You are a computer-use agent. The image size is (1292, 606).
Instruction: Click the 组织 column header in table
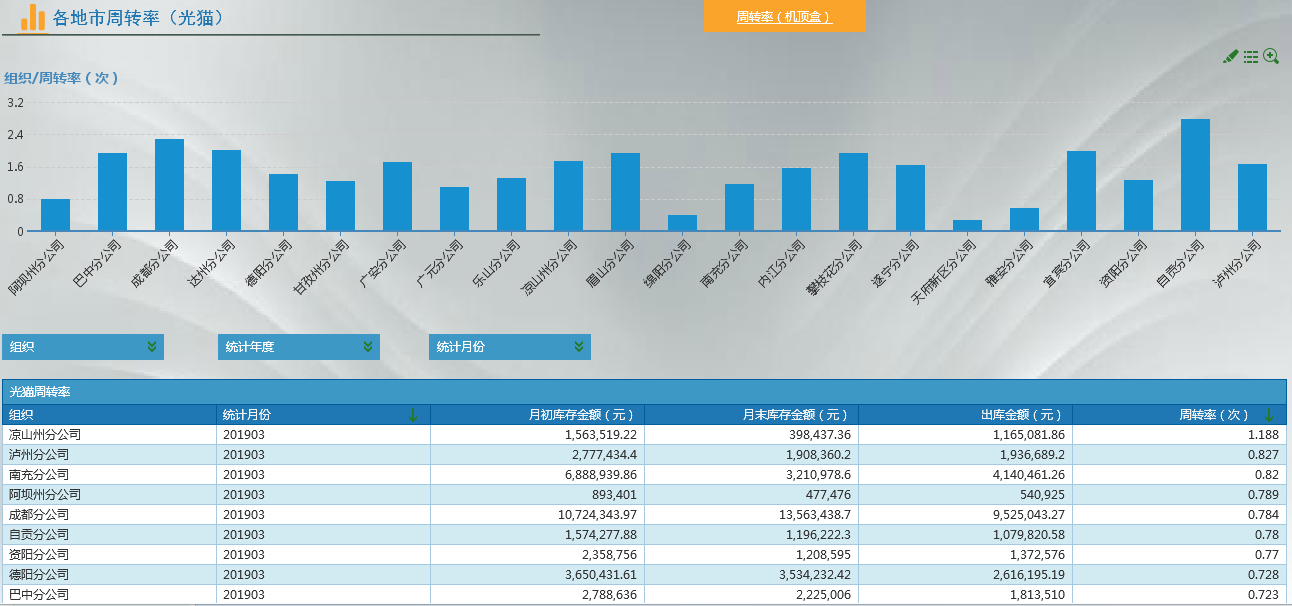[x=22, y=414]
